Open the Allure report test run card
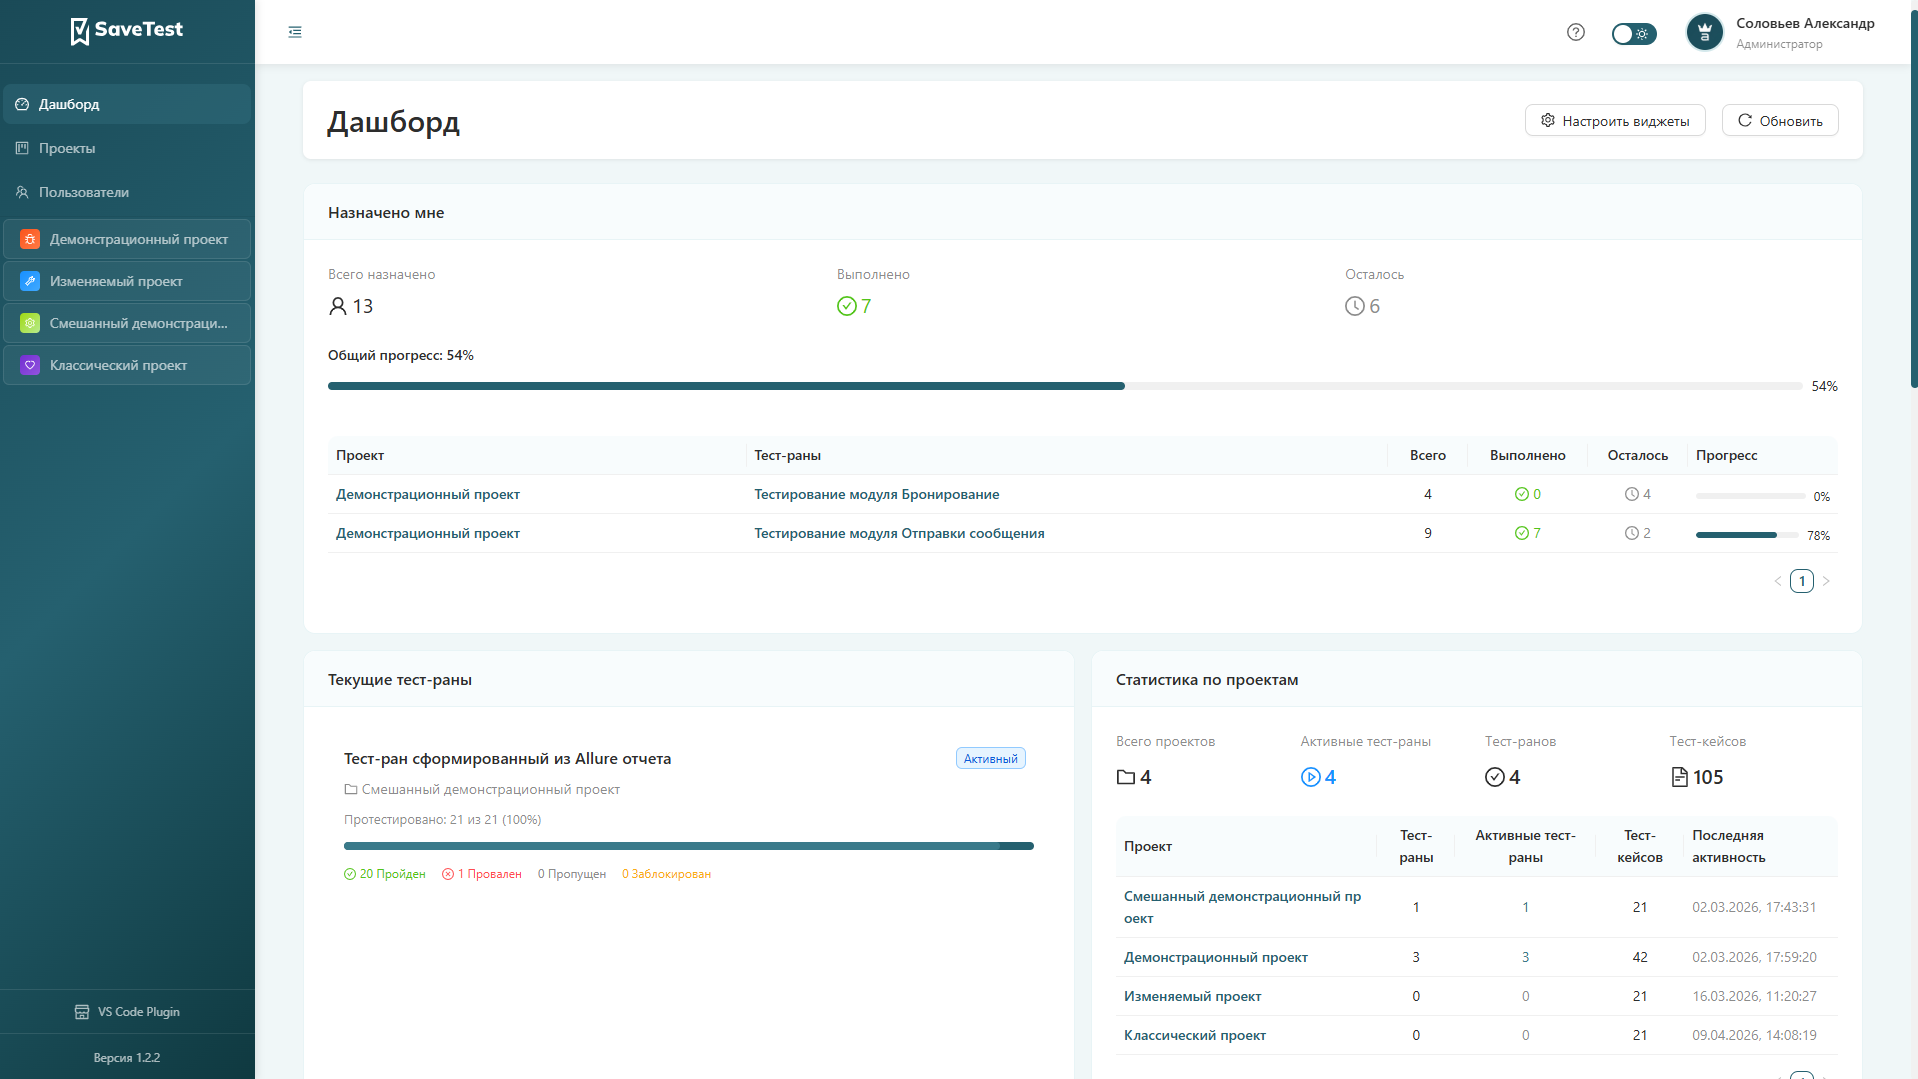This screenshot has width=1918, height=1079. (507, 759)
